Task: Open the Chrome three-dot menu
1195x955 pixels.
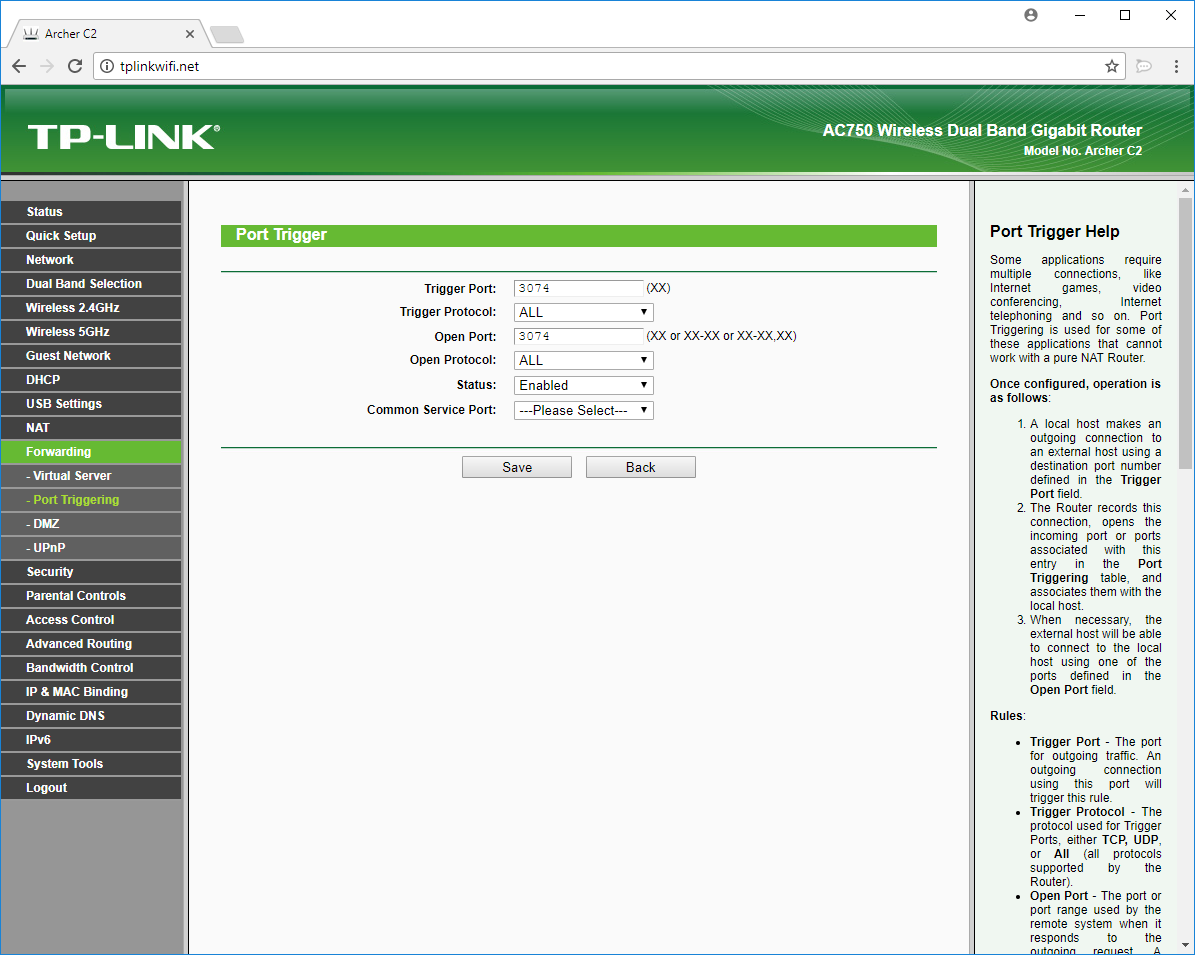Action: click(1176, 66)
